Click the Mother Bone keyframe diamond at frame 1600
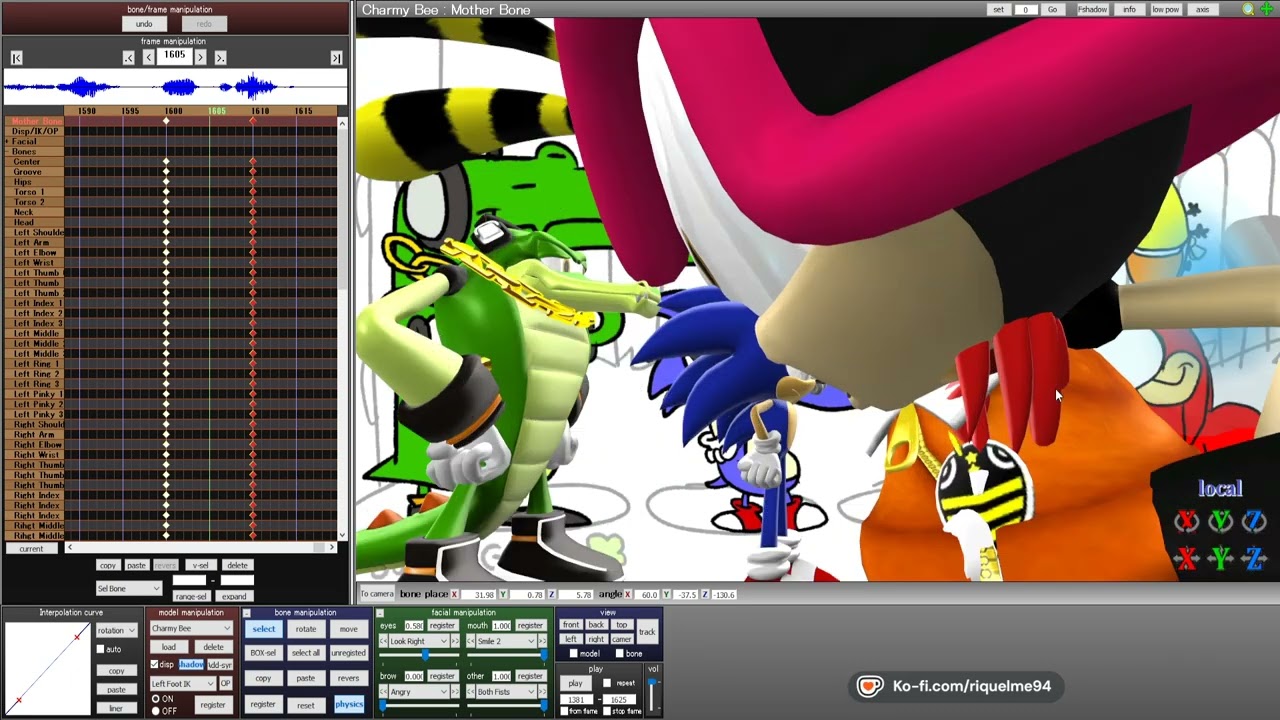 click(166, 121)
